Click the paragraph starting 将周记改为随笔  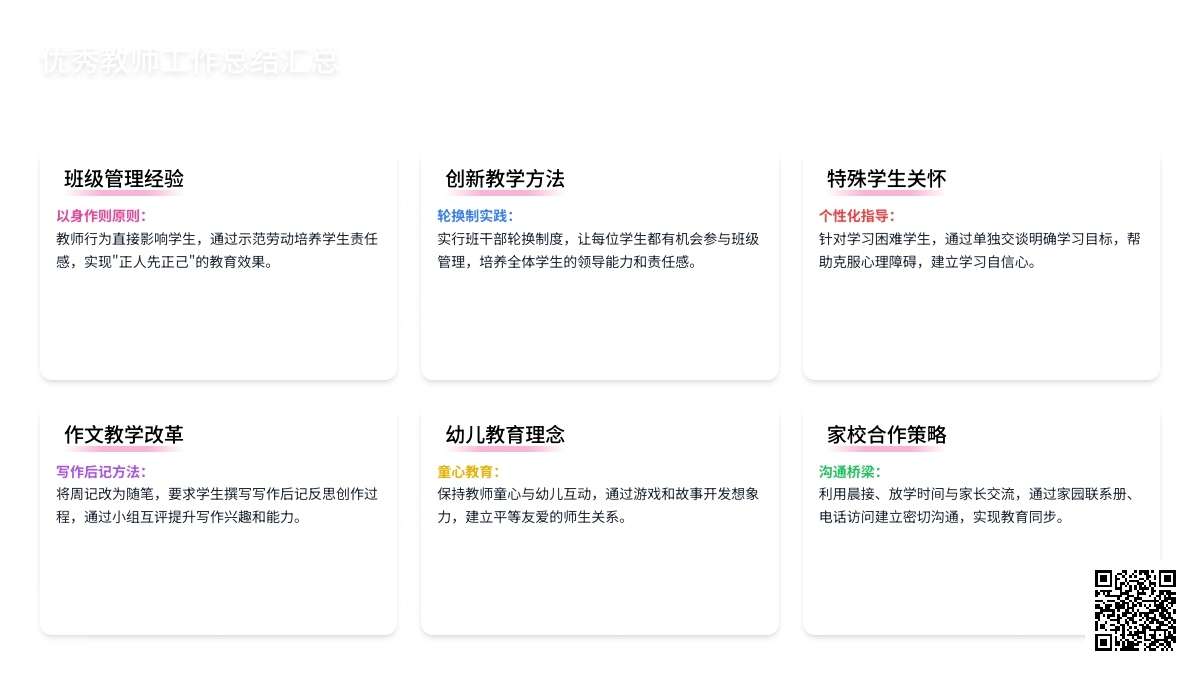(x=217, y=506)
